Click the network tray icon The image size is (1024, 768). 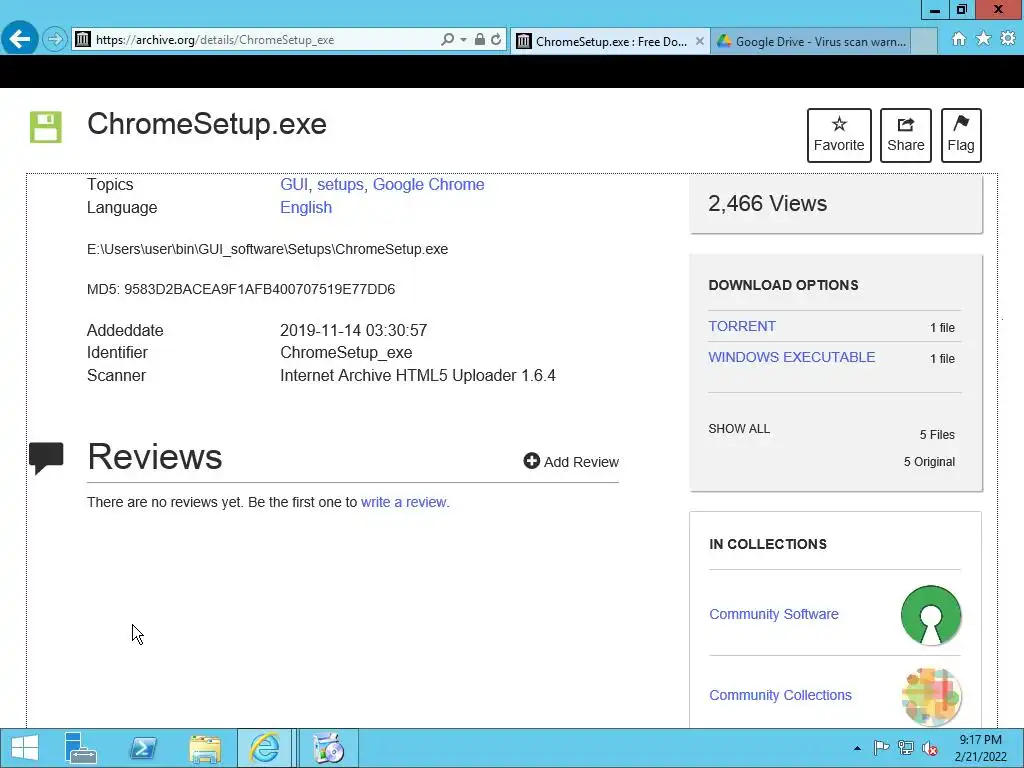click(x=906, y=748)
